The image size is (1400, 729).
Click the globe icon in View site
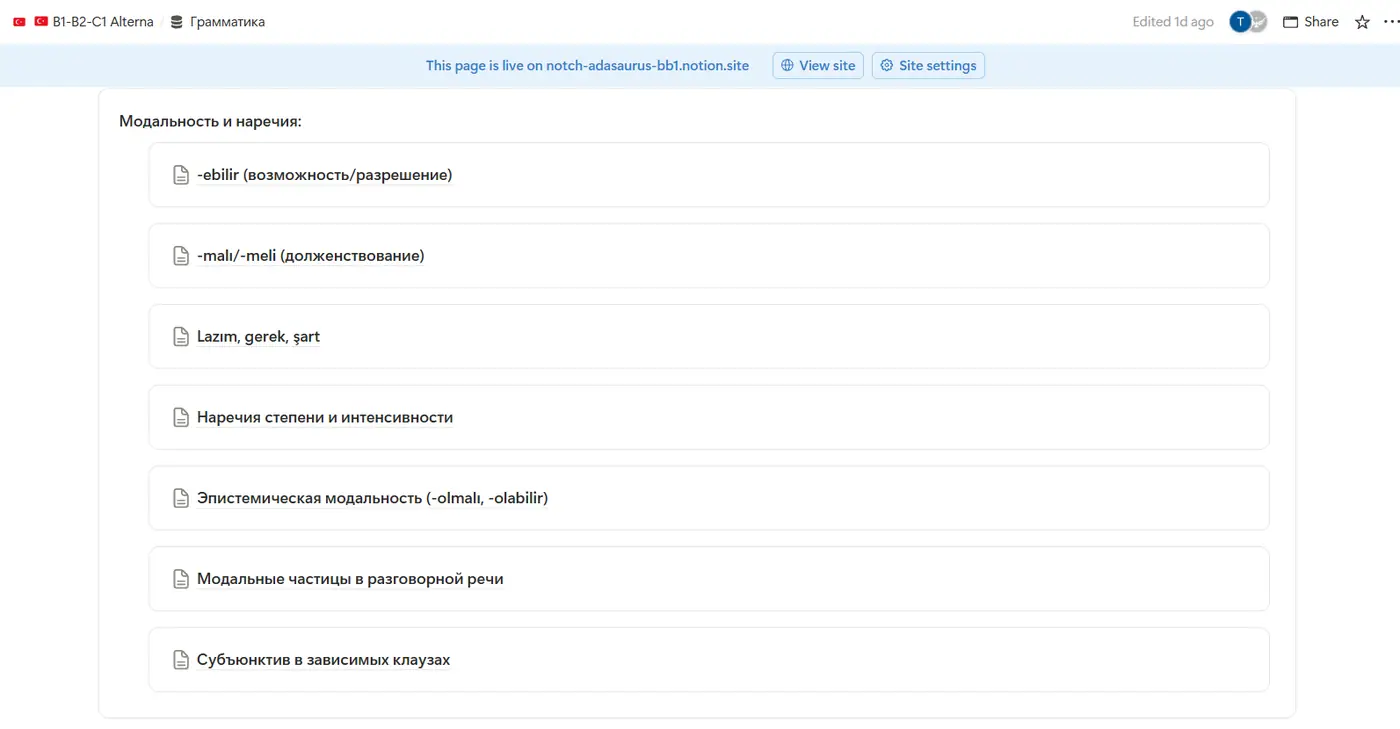click(787, 65)
